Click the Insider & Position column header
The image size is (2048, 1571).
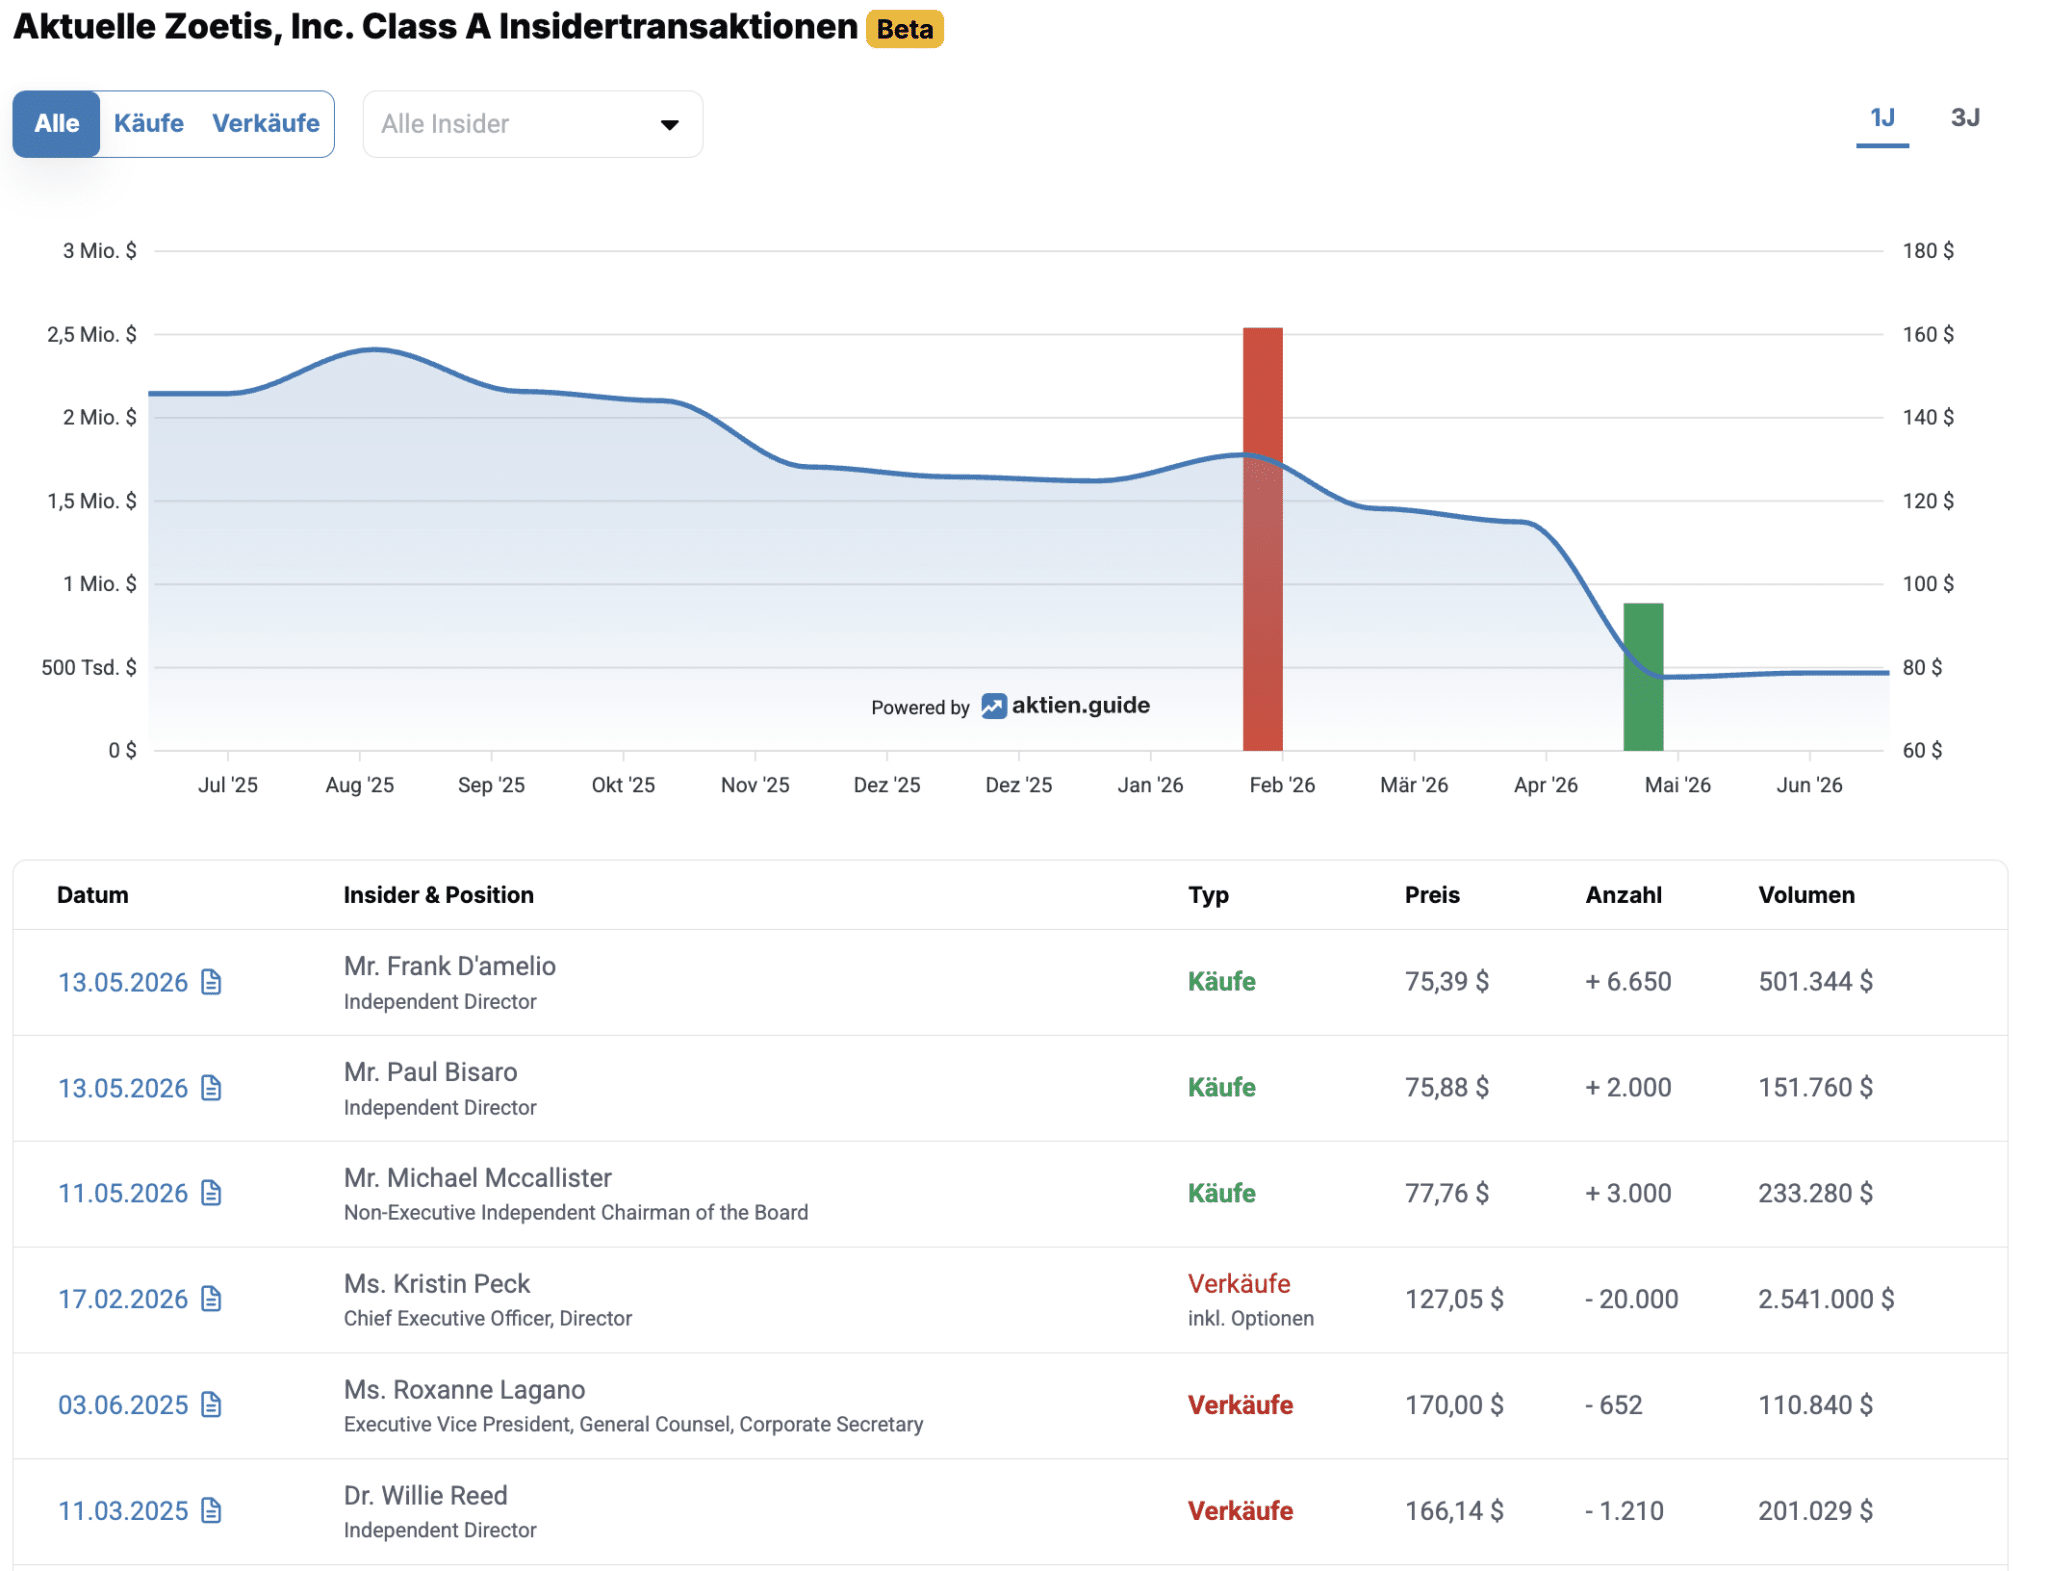click(x=438, y=895)
